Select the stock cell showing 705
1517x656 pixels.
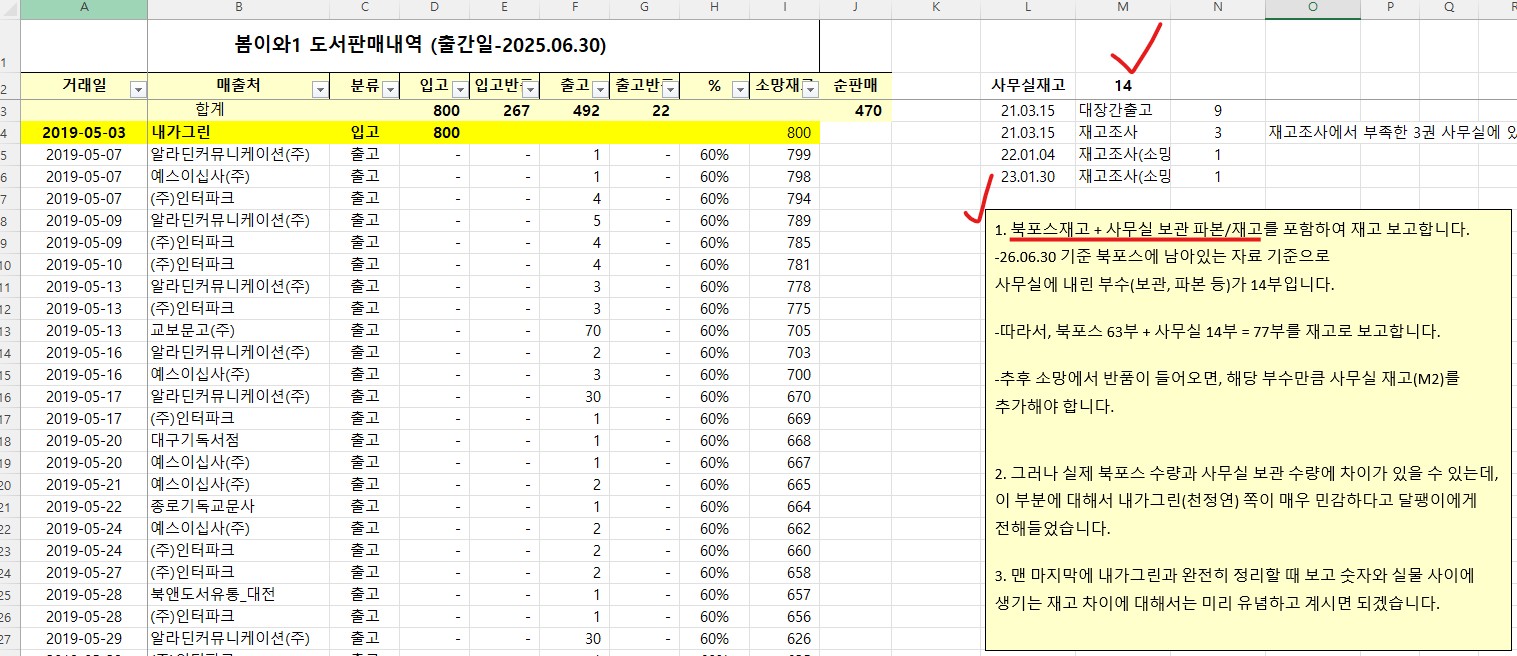click(785, 330)
